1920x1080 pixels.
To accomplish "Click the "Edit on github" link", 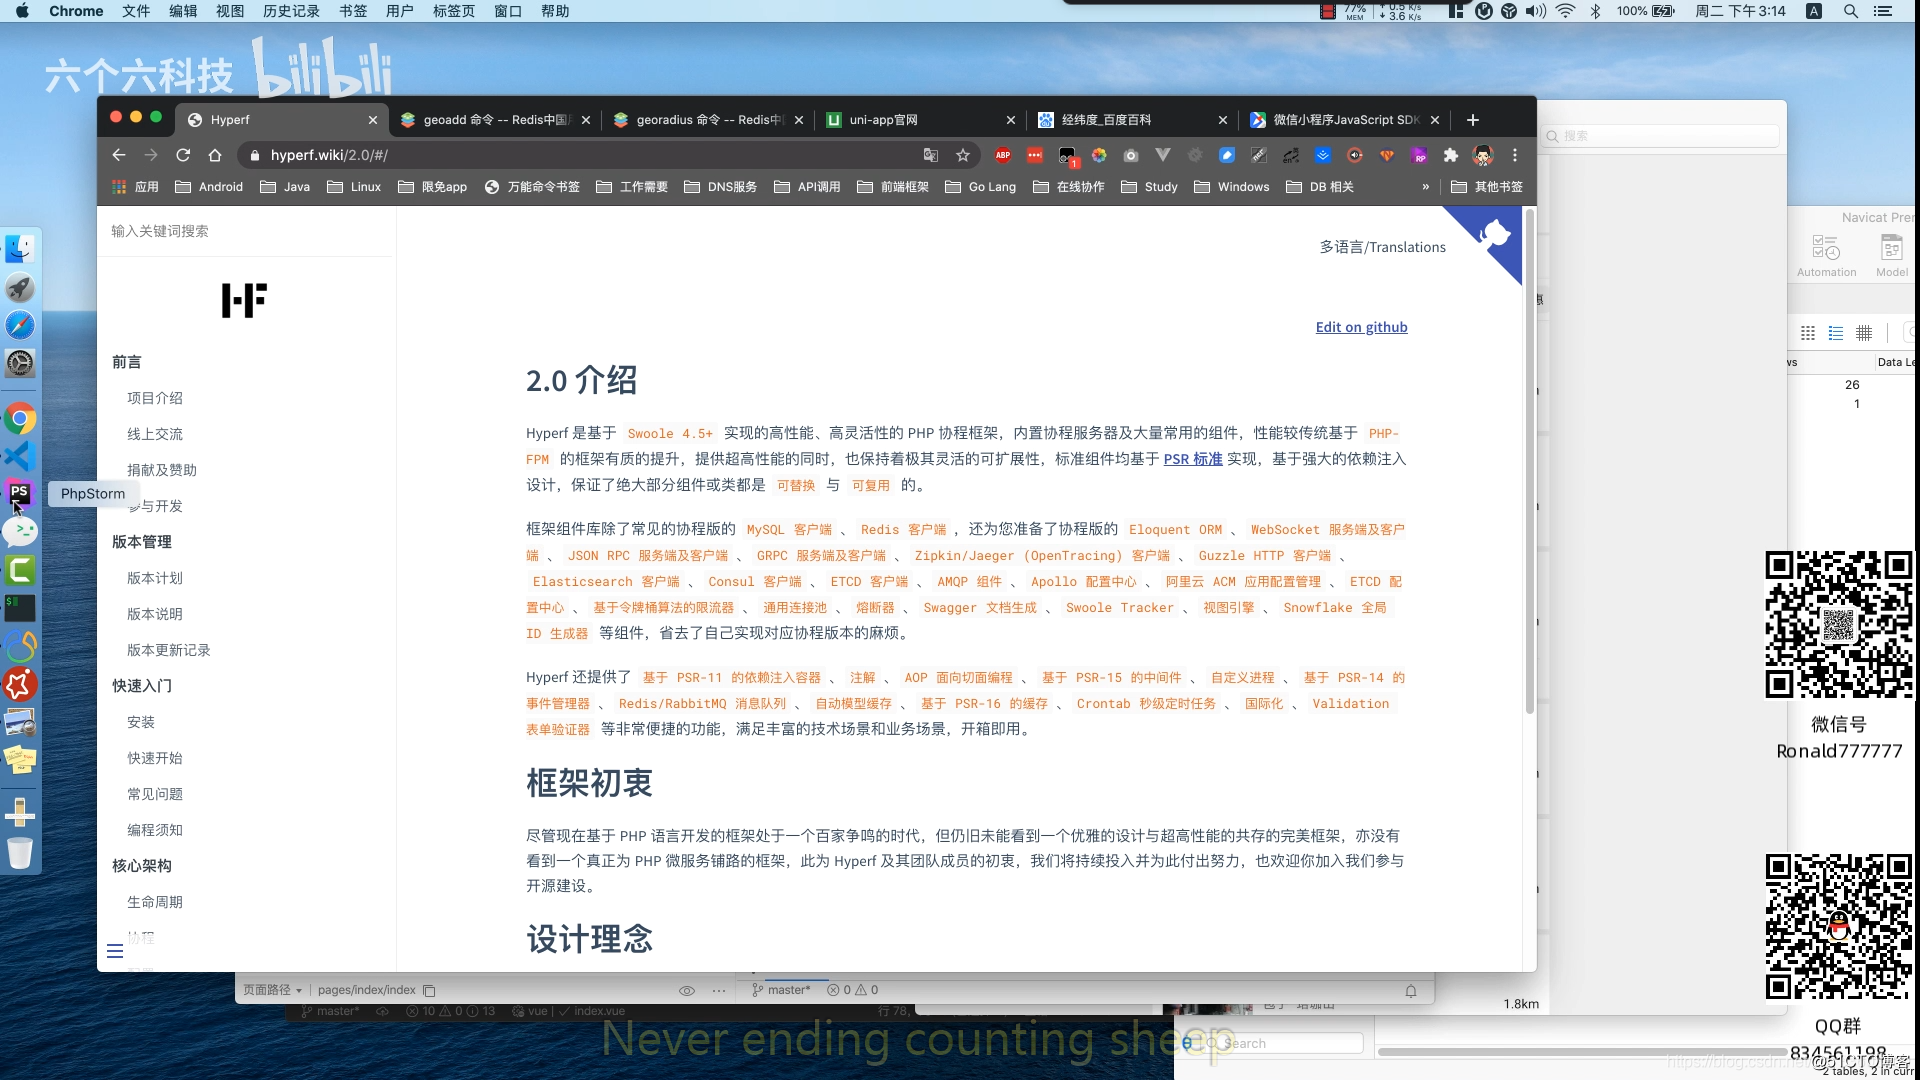I will [1361, 327].
